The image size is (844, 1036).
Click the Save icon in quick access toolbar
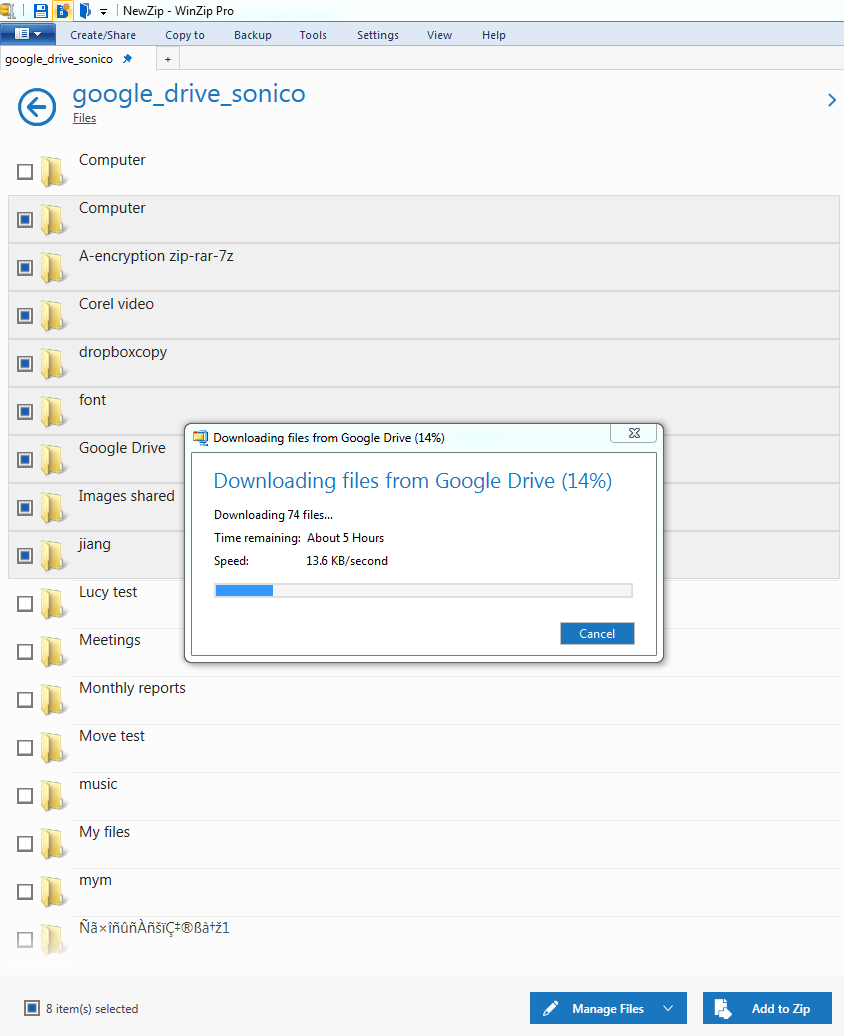pos(40,11)
